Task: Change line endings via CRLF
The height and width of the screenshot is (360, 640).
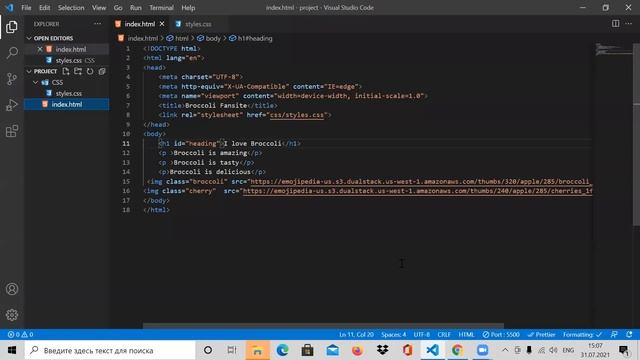Action: [444, 335]
